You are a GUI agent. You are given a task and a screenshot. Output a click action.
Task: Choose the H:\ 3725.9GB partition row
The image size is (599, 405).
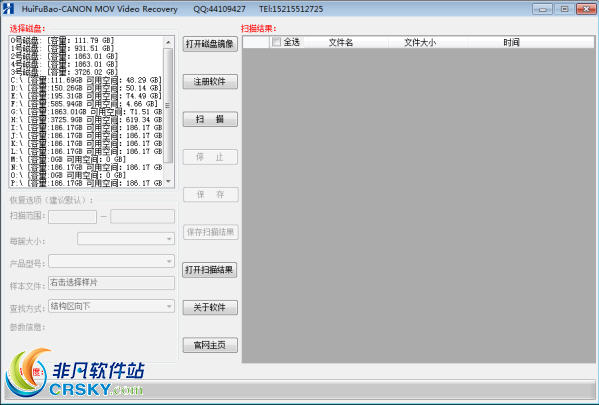86,120
